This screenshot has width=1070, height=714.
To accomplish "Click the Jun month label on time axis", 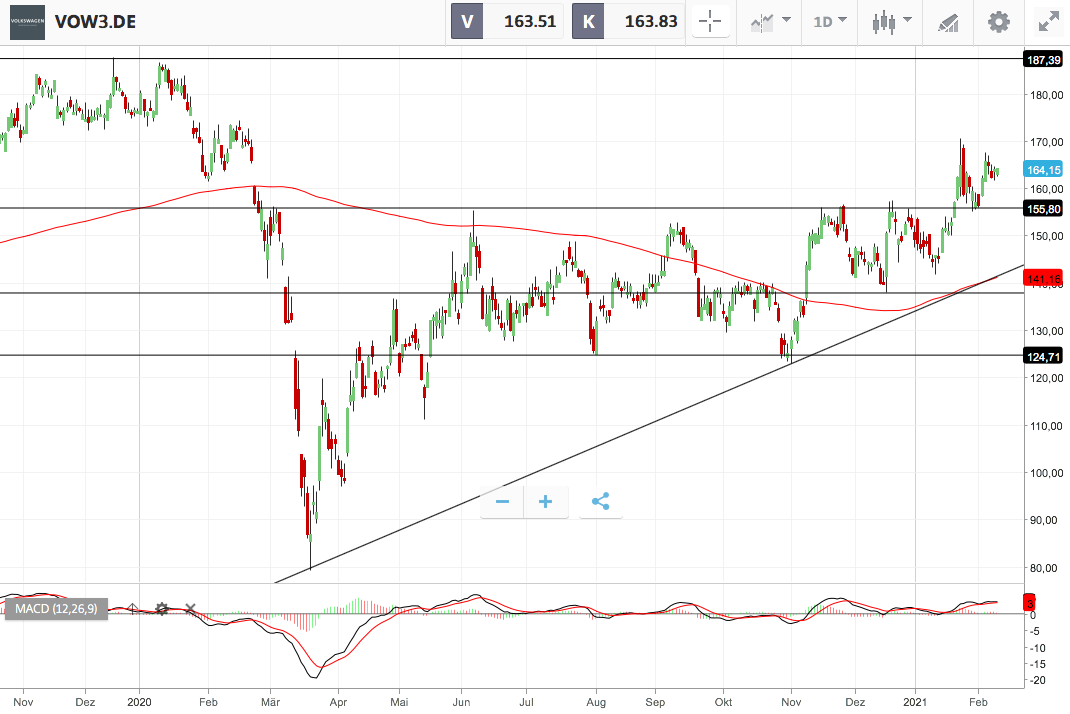I will point(461,702).
